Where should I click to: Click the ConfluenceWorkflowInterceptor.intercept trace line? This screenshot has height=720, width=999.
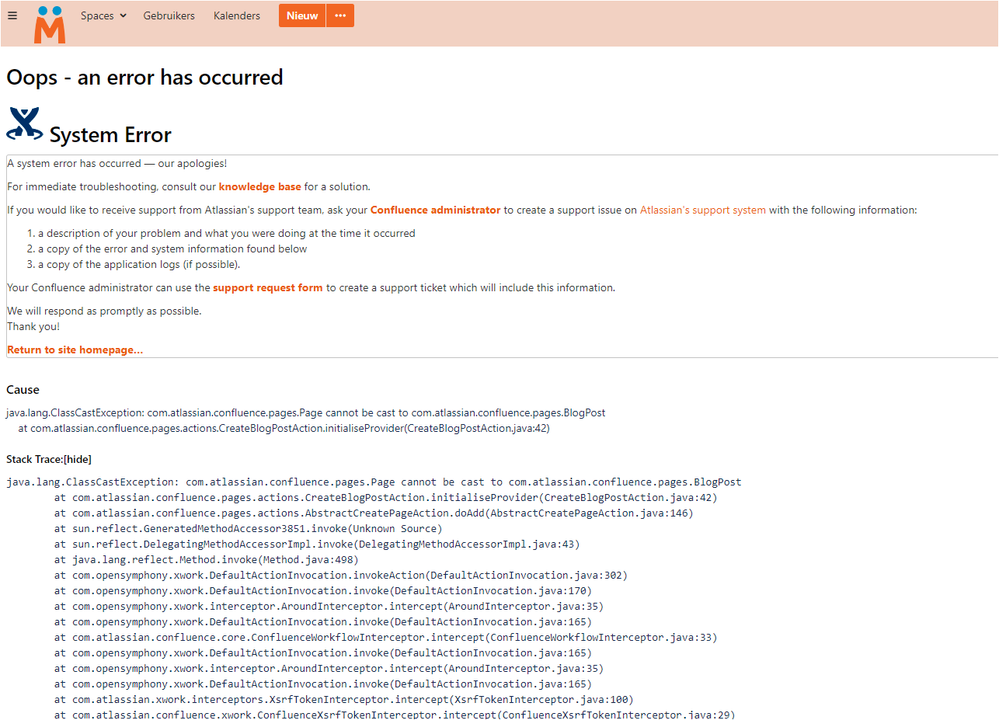385,637
